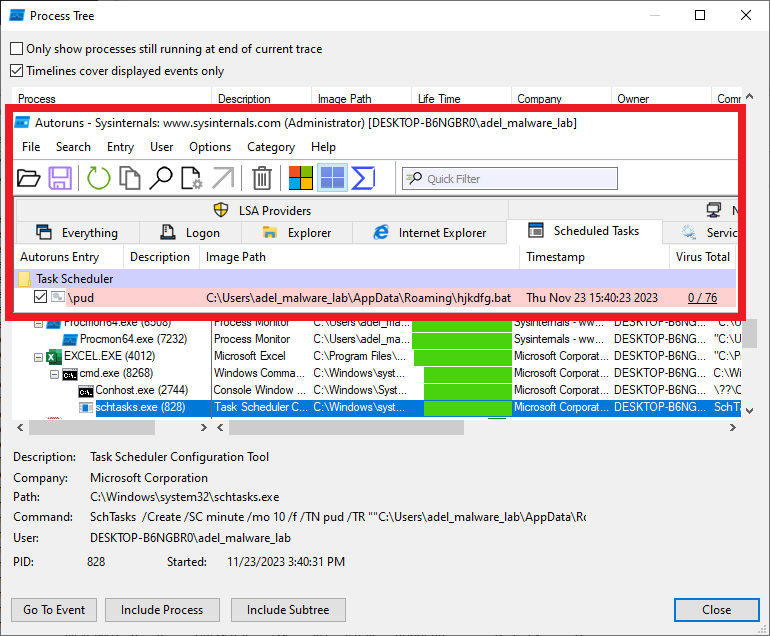
Task: Click the vertical scrollbar up arrow
Action: [750, 96]
